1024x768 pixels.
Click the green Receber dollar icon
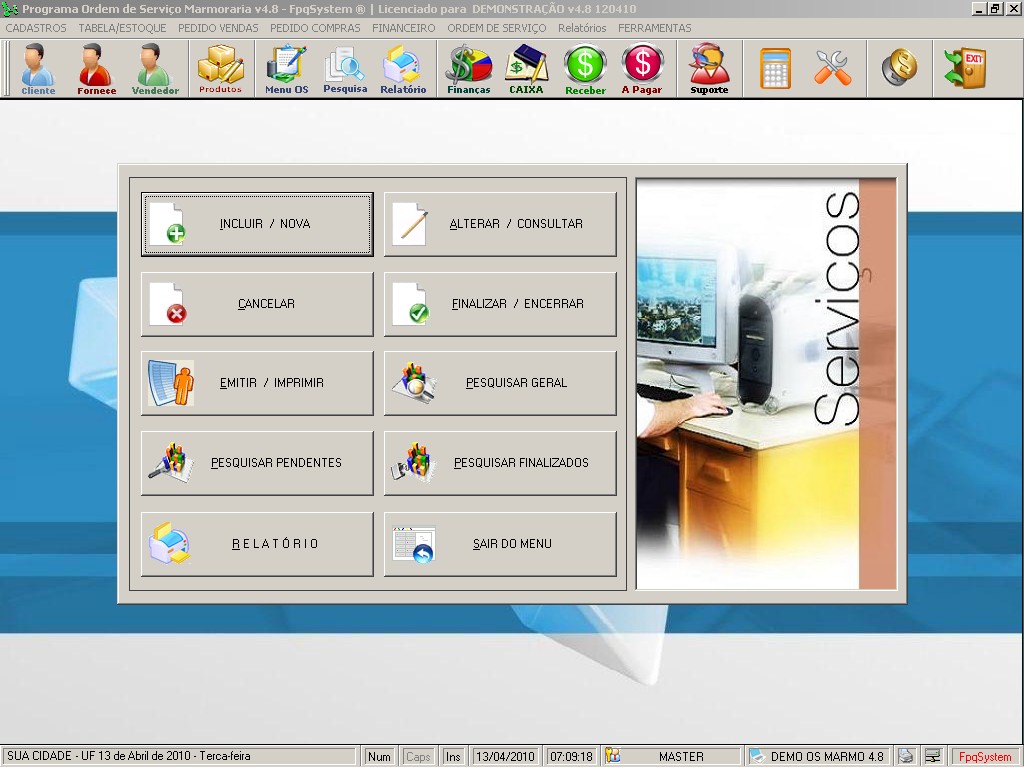585,69
